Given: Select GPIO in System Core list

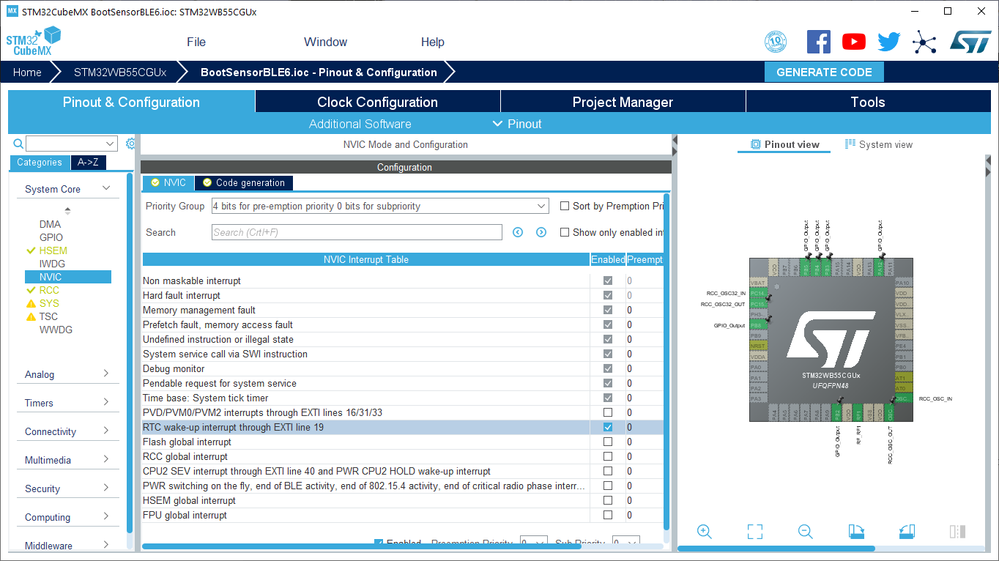Looking at the screenshot, I should coord(51,238).
